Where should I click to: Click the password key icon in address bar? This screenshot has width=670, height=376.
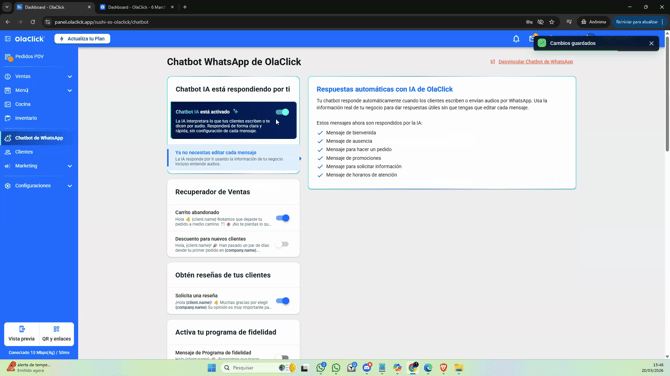529,22
